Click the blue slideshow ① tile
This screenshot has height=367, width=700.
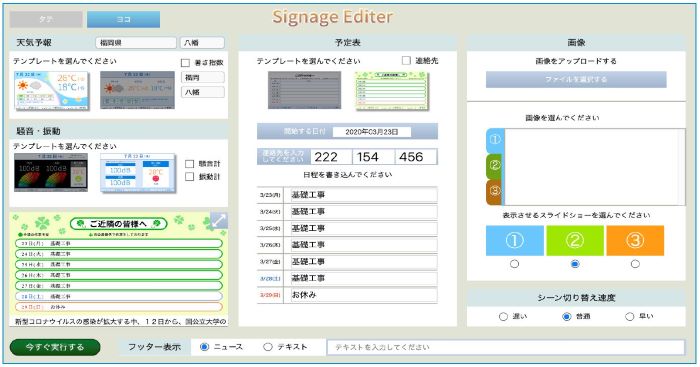point(515,241)
